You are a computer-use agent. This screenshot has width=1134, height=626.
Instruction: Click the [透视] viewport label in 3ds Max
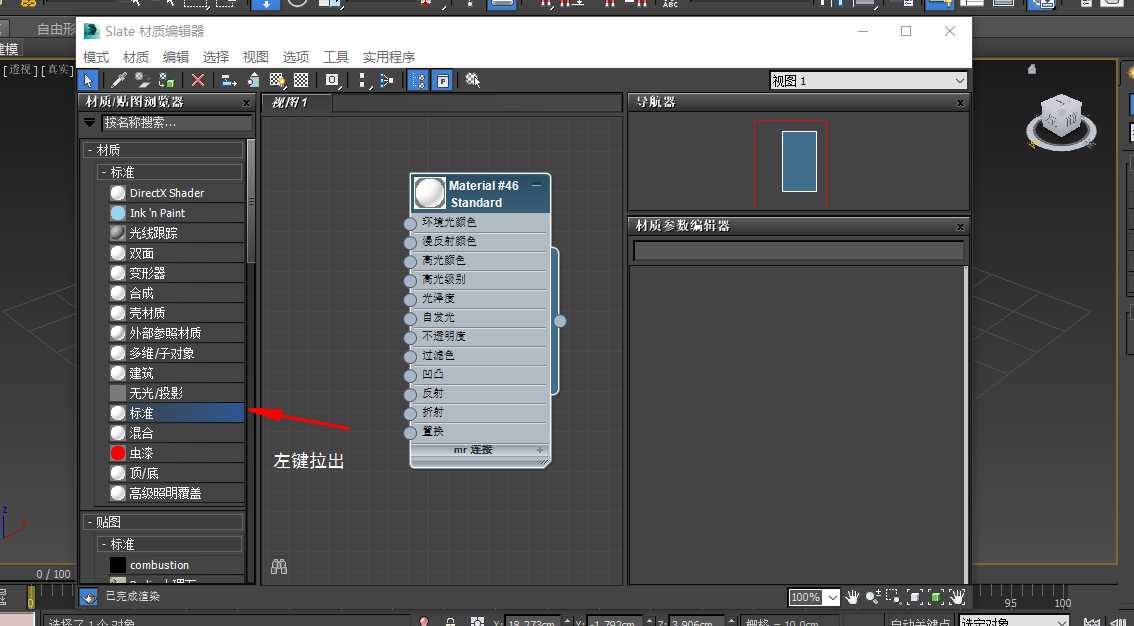[x=20, y=69]
